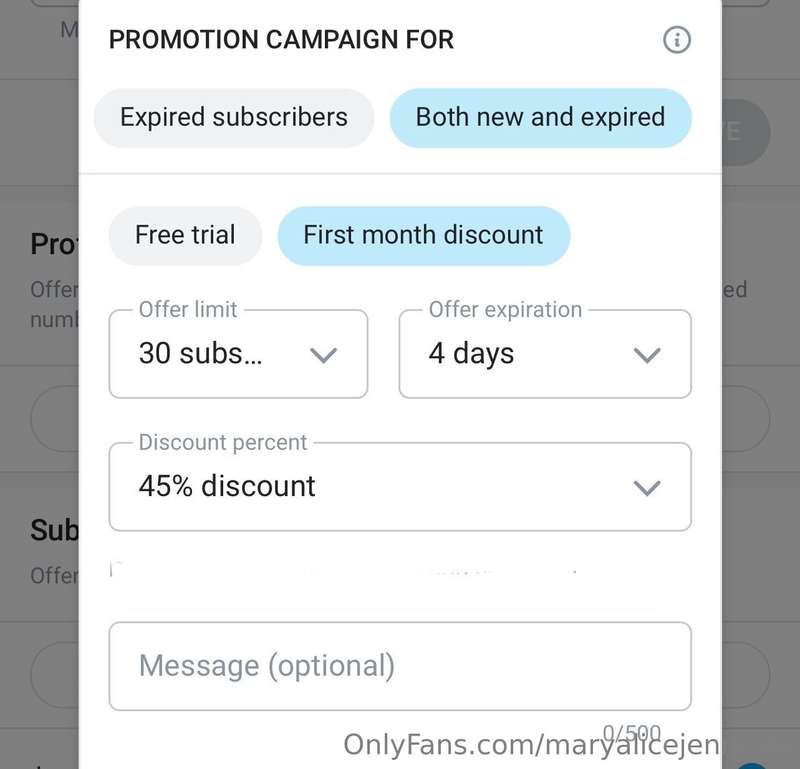
Task: Click the 30 subs… selected value text
Action: tap(201, 354)
